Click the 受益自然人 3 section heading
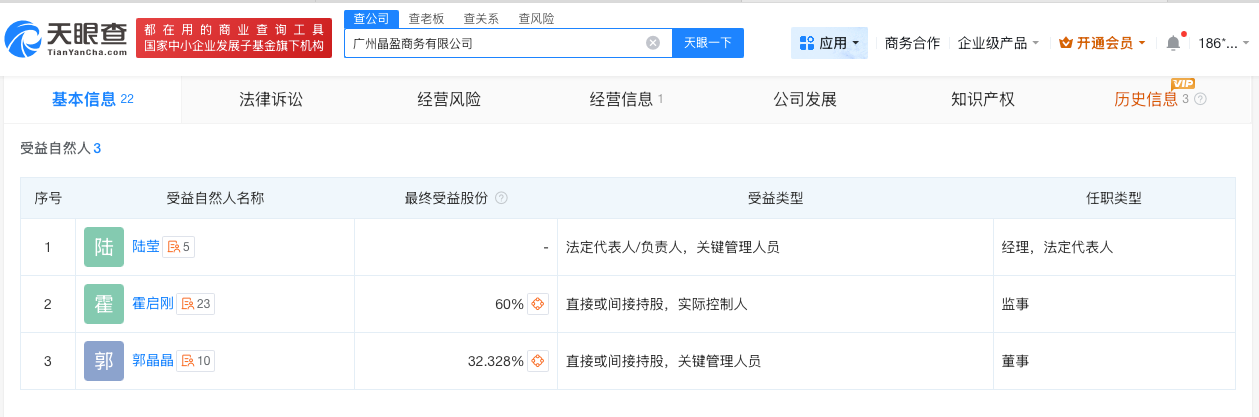Image resolution: width=1259 pixels, height=417 pixels. coord(60,149)
